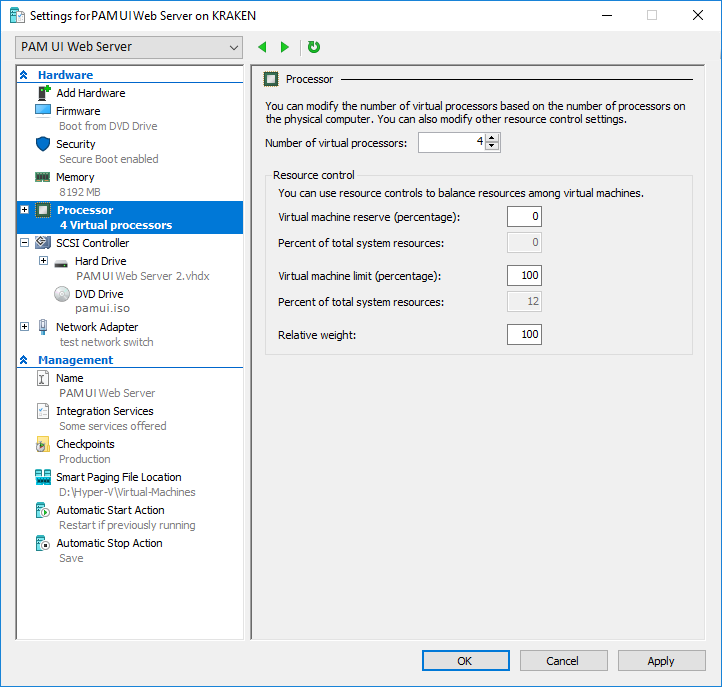Select Automatic Stop Action item
Screen dimensions: 722x687
tap(110, 543)
